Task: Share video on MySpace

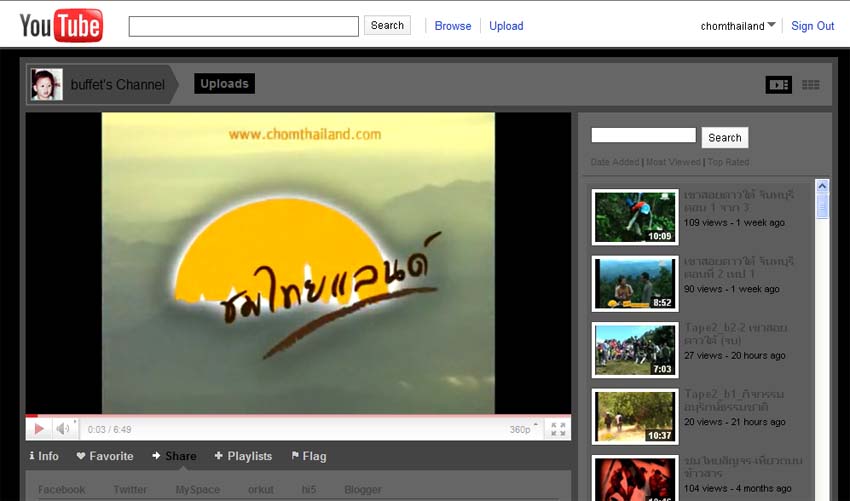Action: pyautogui.click(x=197, y=490)
